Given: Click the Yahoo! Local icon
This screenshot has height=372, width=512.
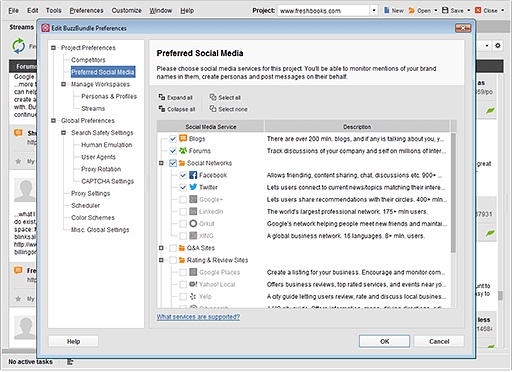Looking at the screenshot, I should click(193, 284).
